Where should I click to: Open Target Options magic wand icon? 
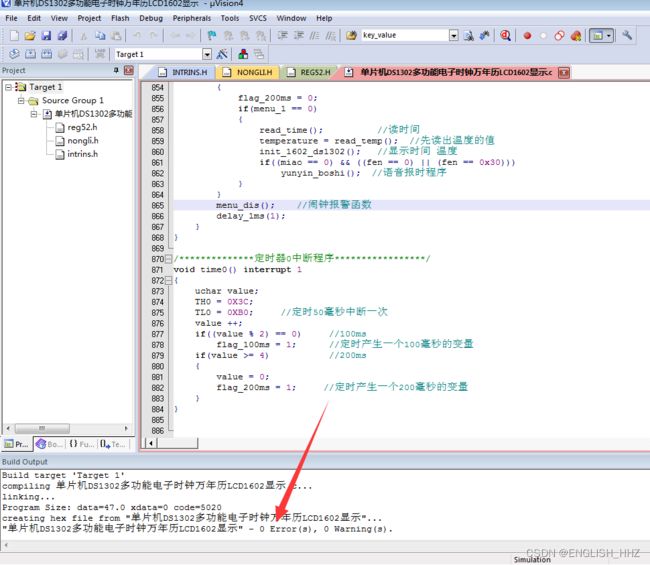223,54
